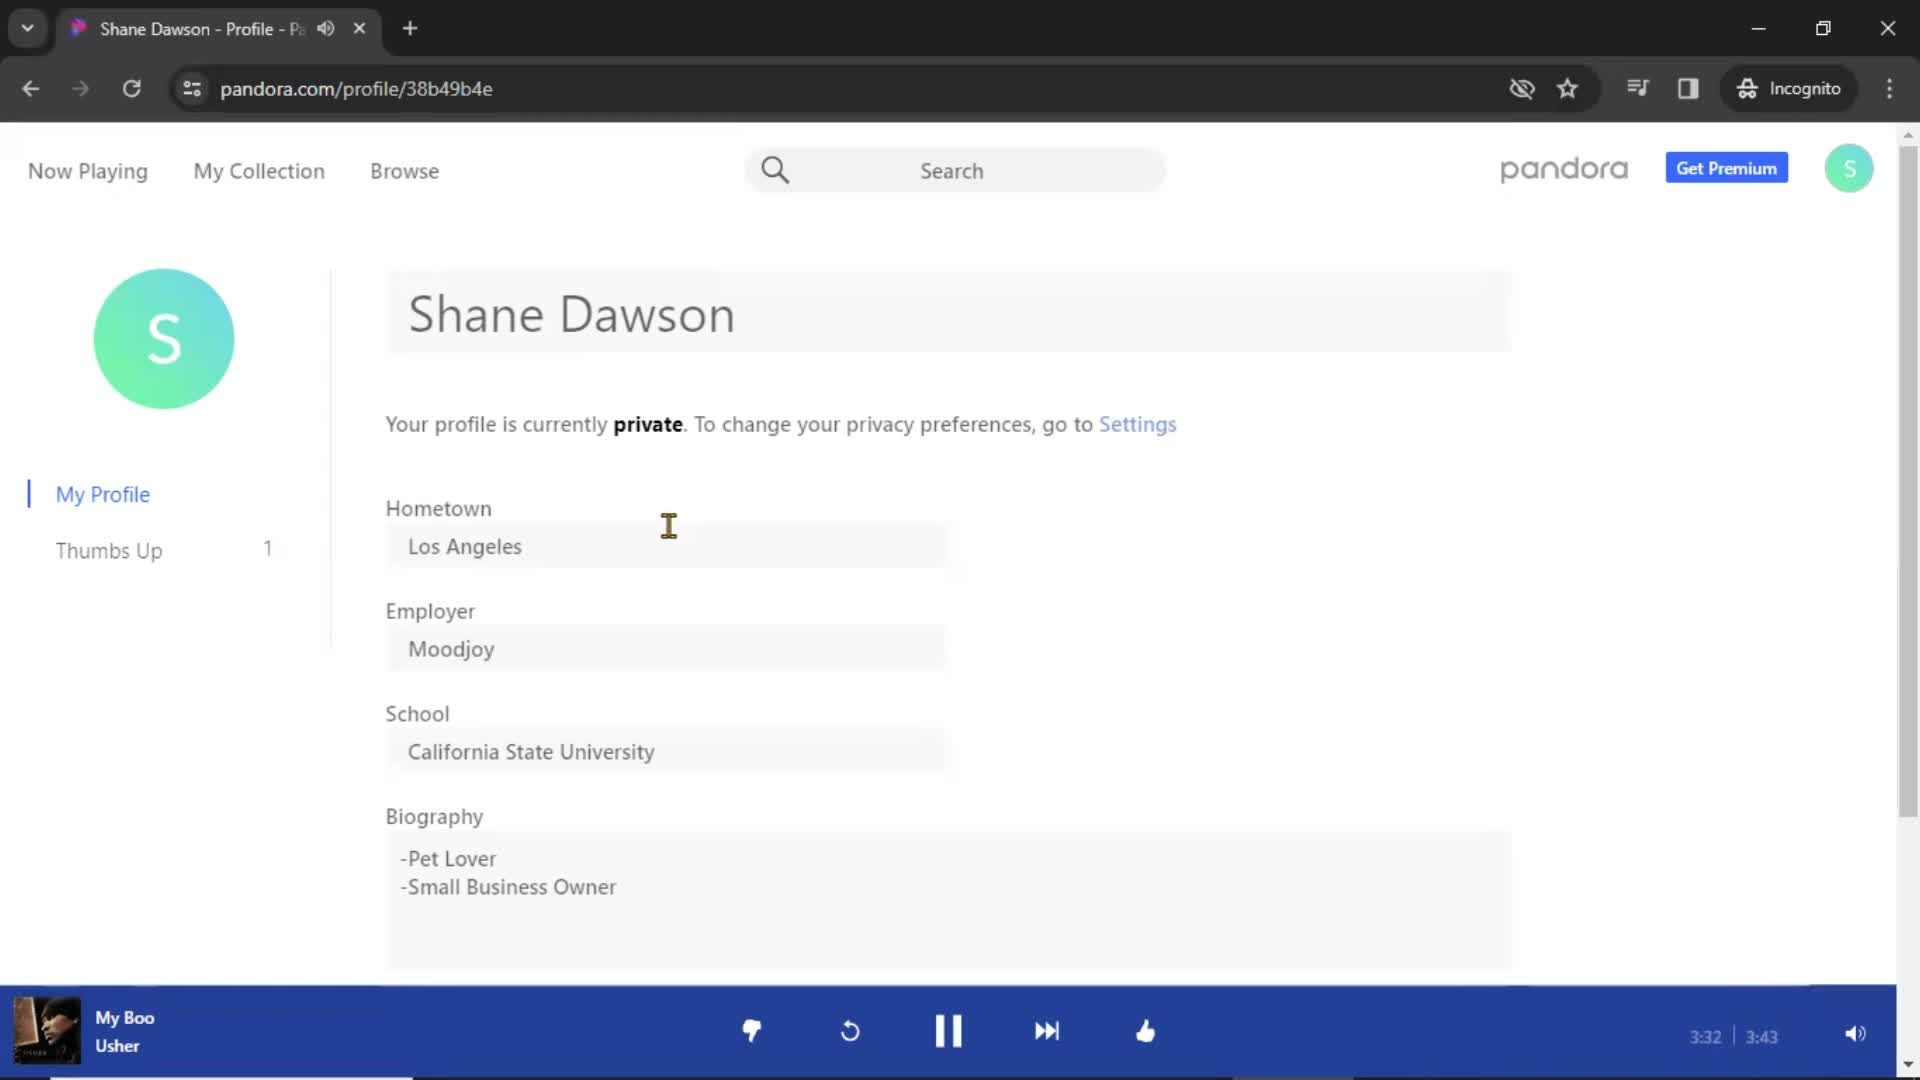Open the account avatar menu
This screenshot has width=1920, height=1080.
(1849, 168)
